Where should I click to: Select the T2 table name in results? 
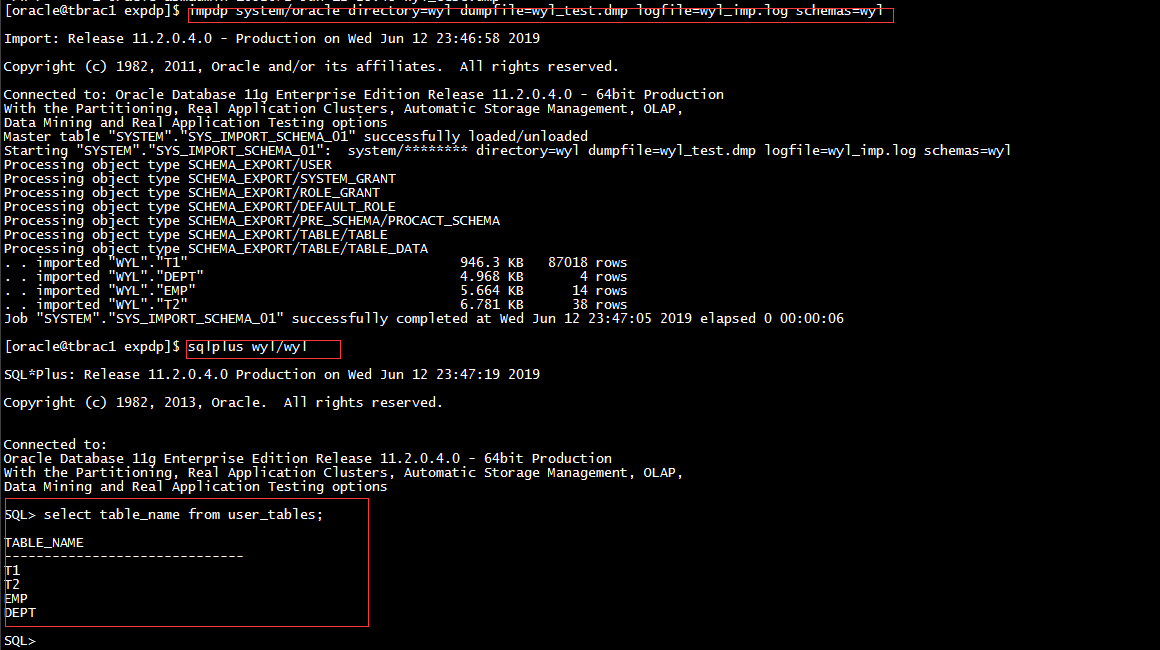point(12,584)
